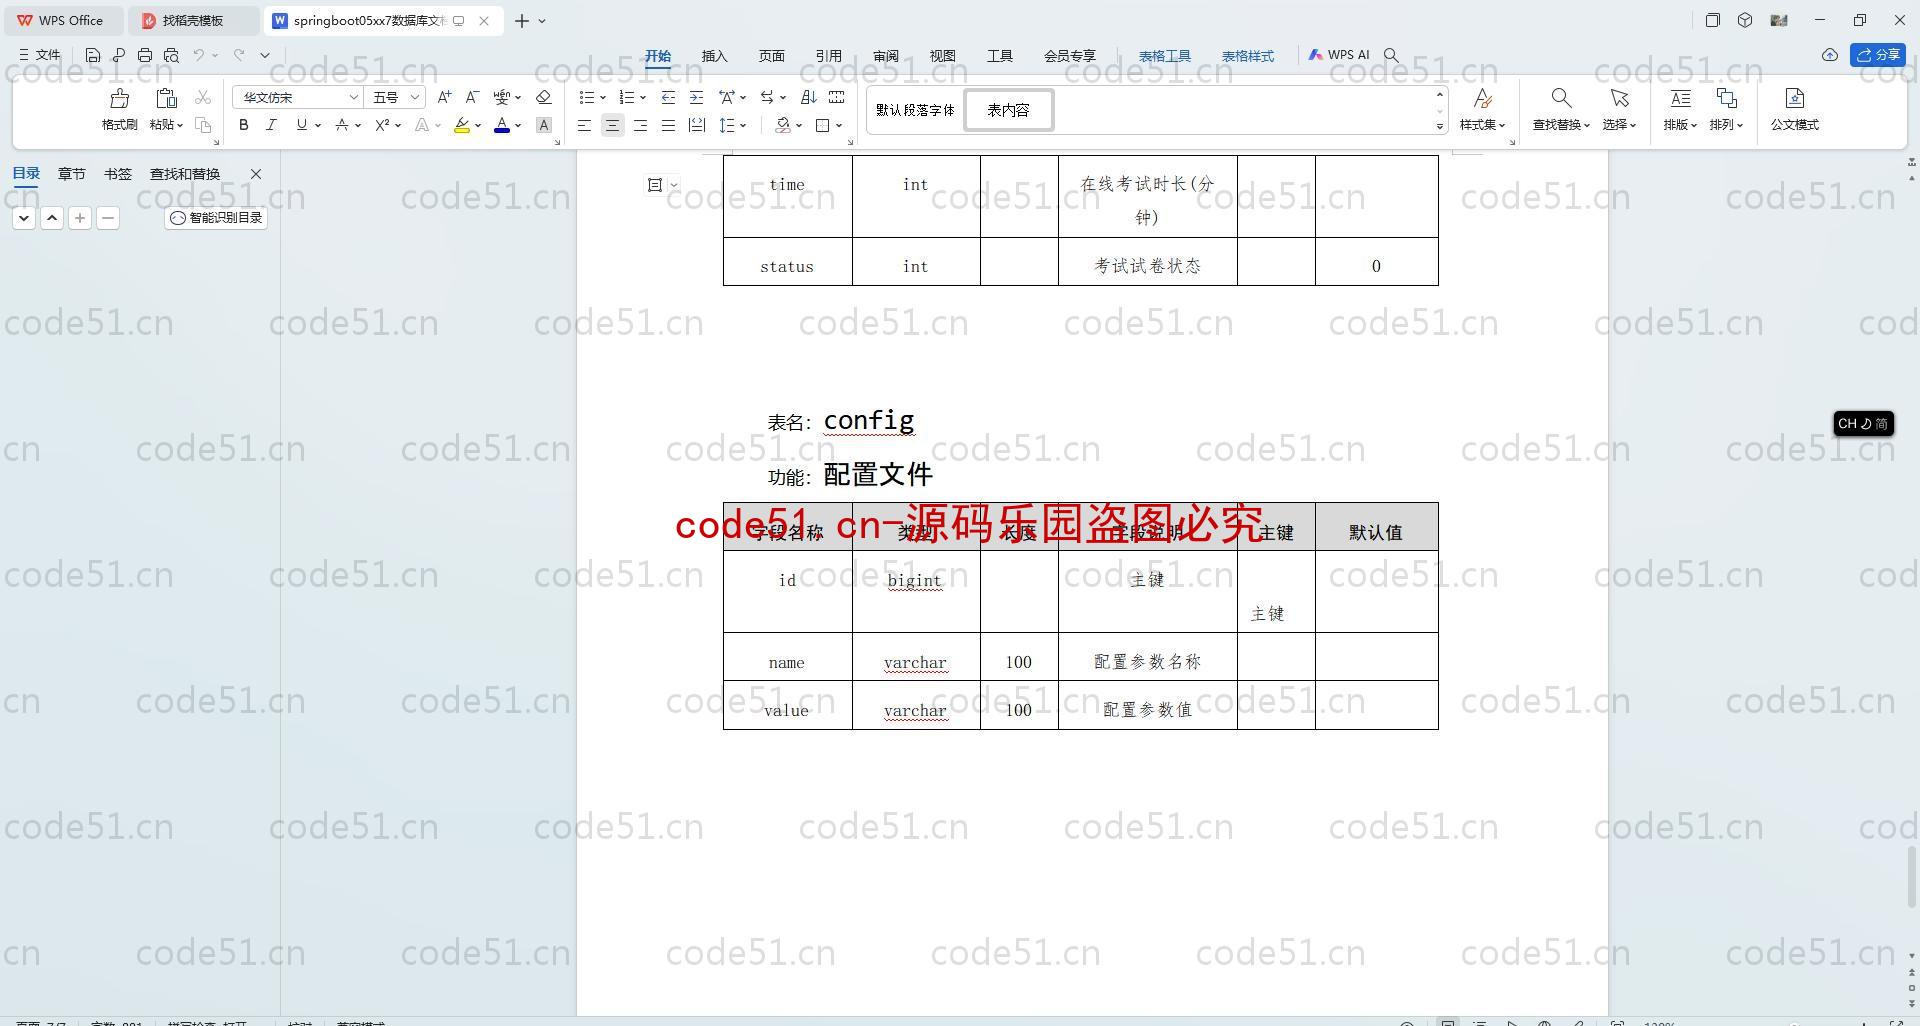Set alignment to right align
The height and width of the screenshot is (1026, 1920).
point(640,125)
